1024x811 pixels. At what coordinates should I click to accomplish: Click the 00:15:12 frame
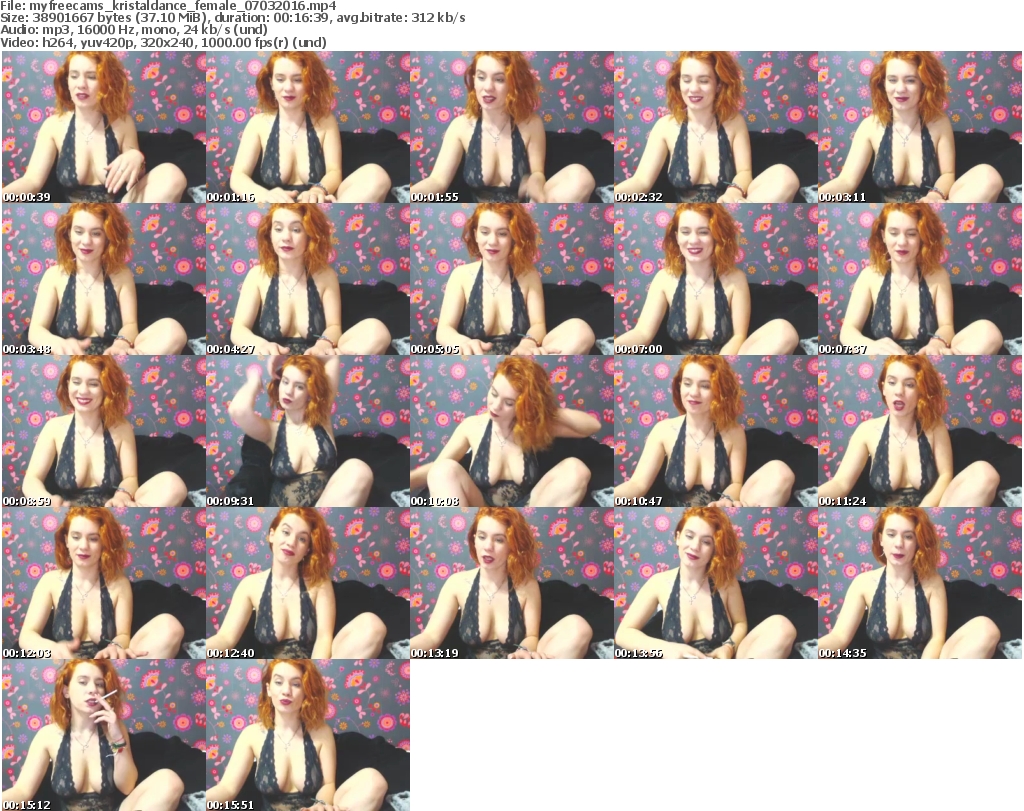[103, 735]
